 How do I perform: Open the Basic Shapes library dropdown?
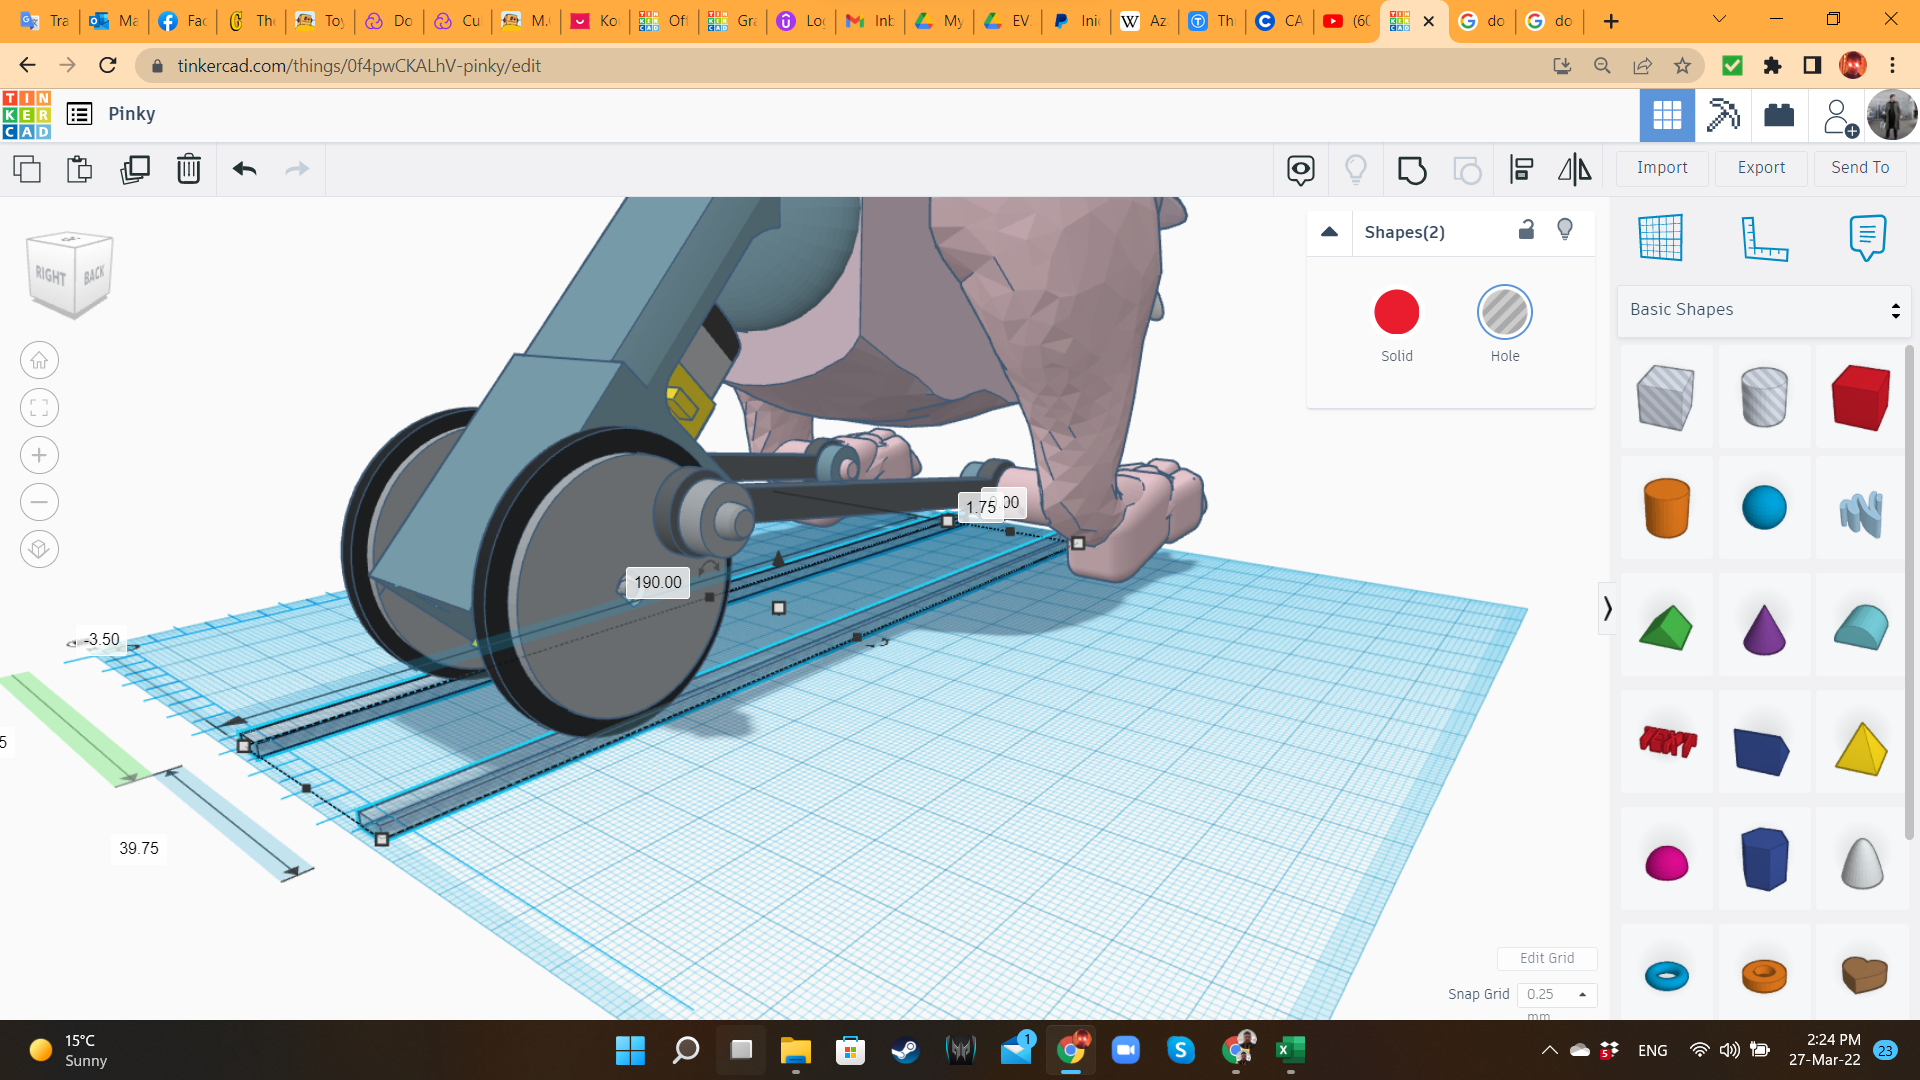(1764, 310)
